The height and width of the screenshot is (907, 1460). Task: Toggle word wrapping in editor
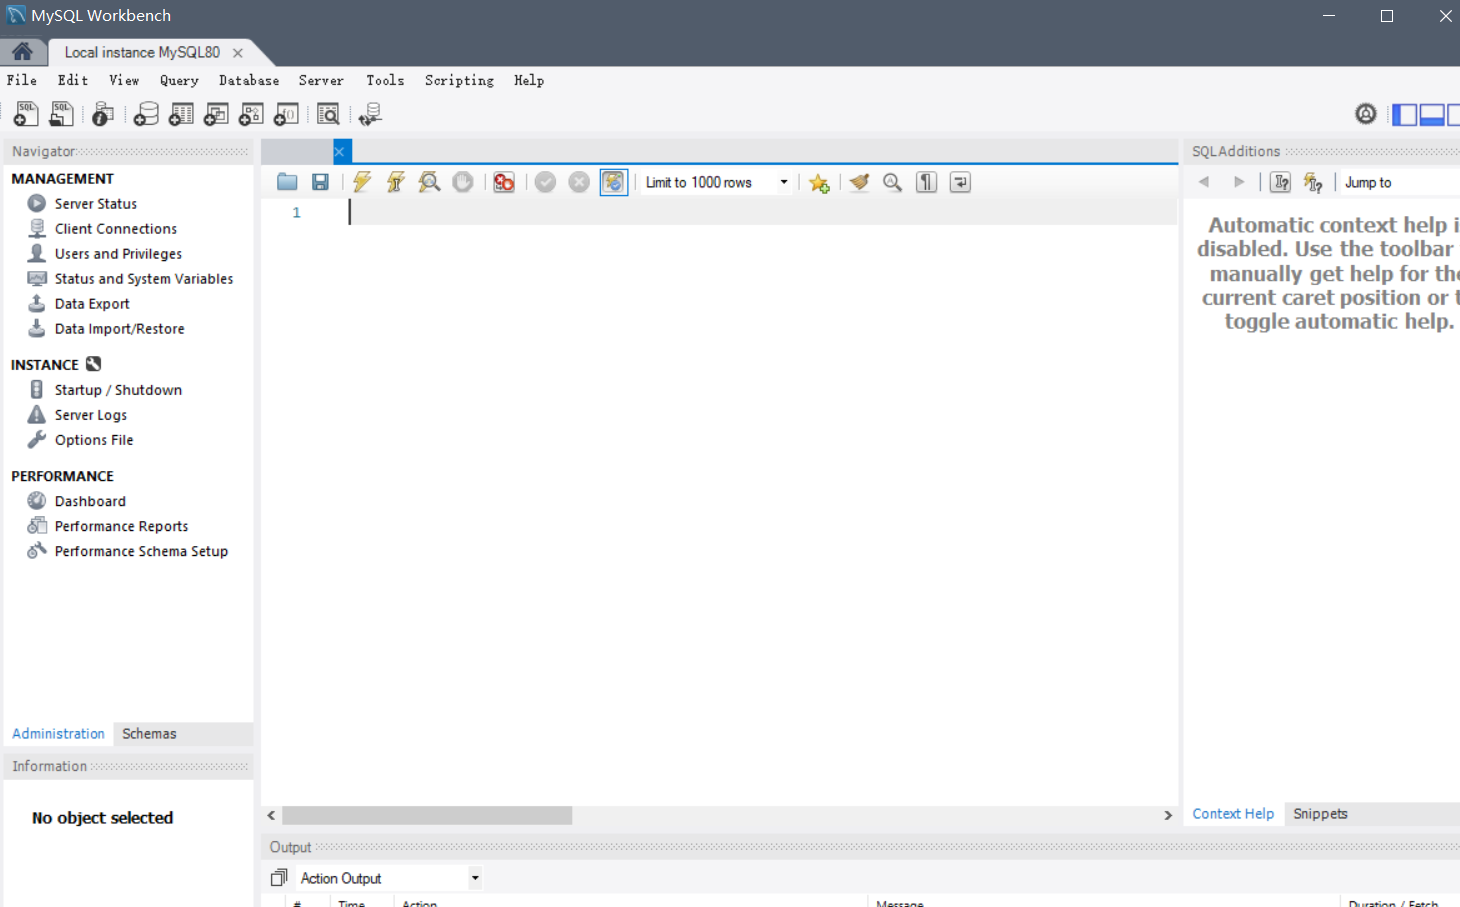coord(960,182)
